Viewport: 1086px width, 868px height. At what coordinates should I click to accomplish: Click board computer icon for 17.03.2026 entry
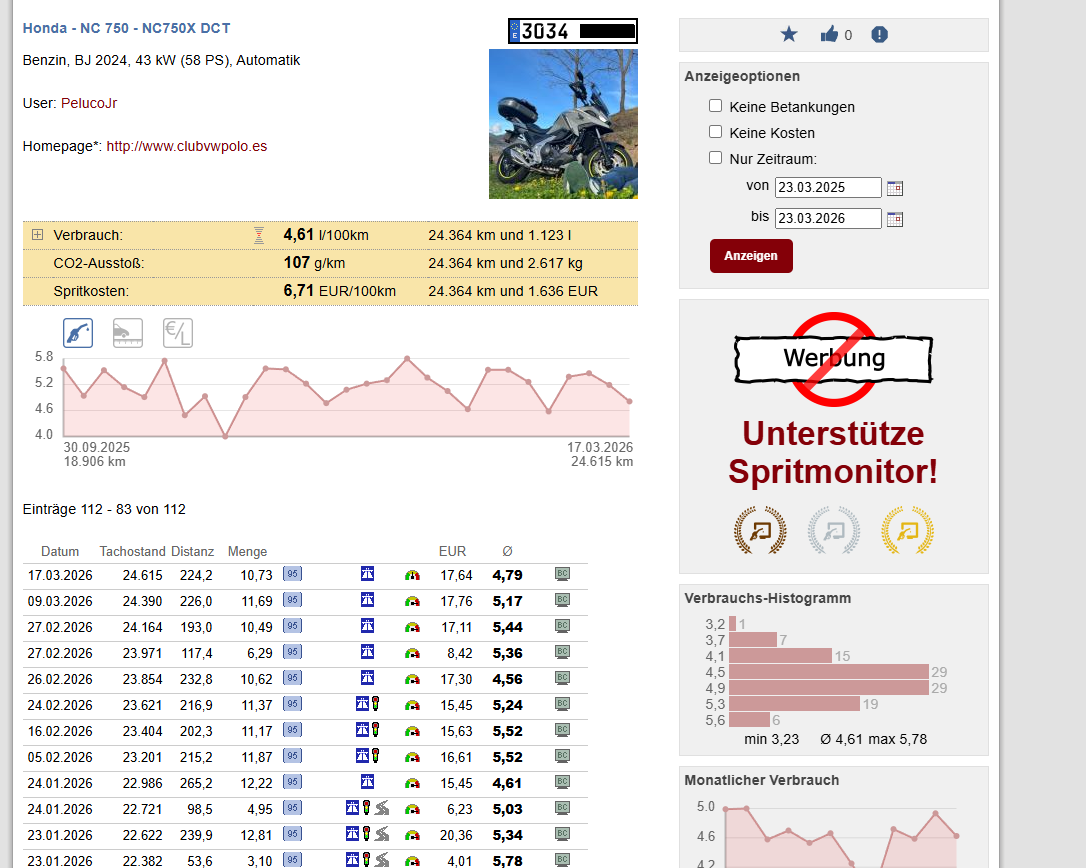click(563, 574)
